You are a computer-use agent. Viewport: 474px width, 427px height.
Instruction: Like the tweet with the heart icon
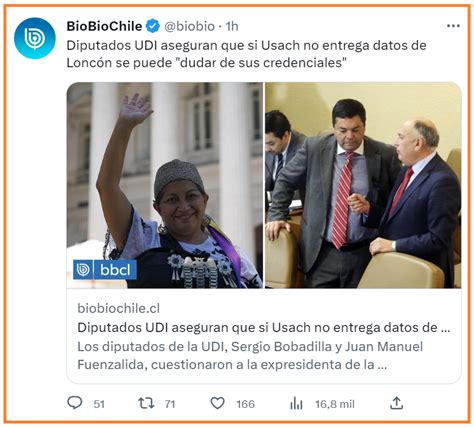218,403
